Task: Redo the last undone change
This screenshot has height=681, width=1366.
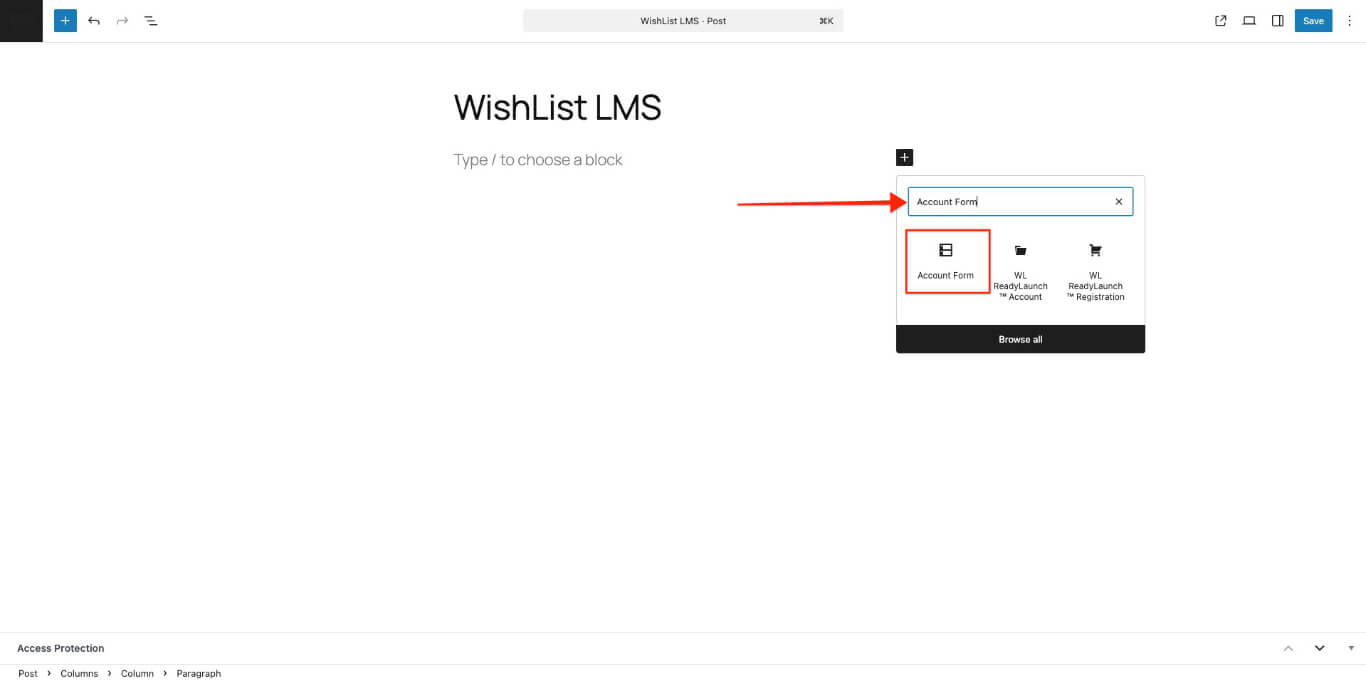Action: click(122, 20)
